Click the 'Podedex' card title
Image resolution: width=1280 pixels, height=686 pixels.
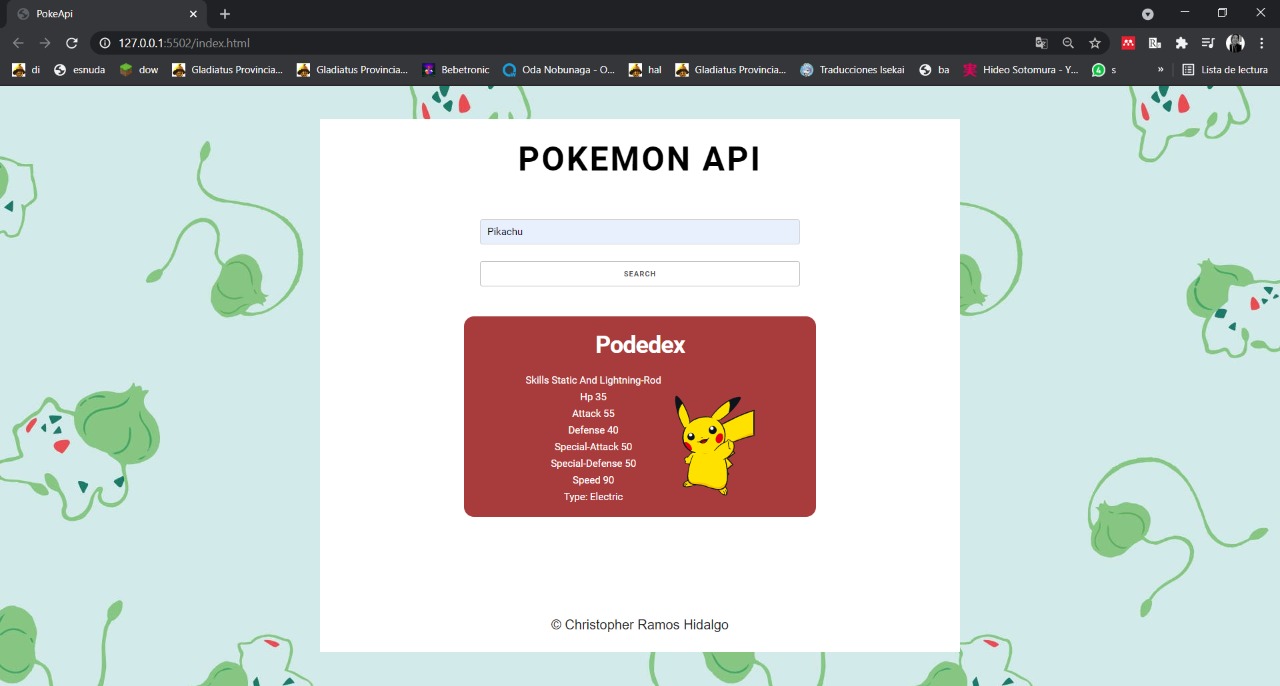(x=640, y=345)
